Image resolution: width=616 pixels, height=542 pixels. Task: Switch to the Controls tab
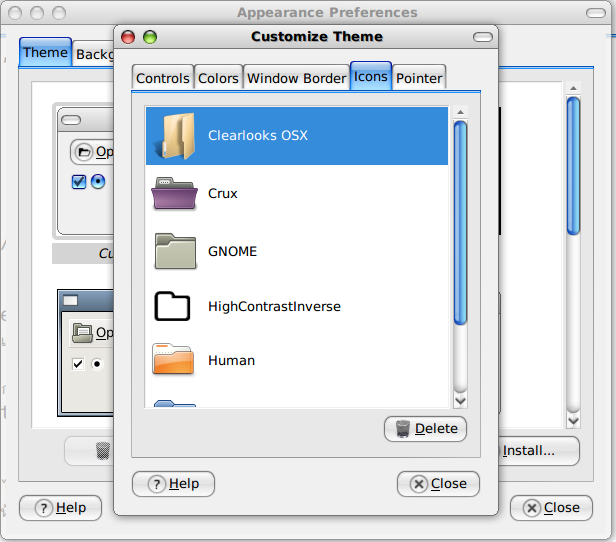coord(163,78)
